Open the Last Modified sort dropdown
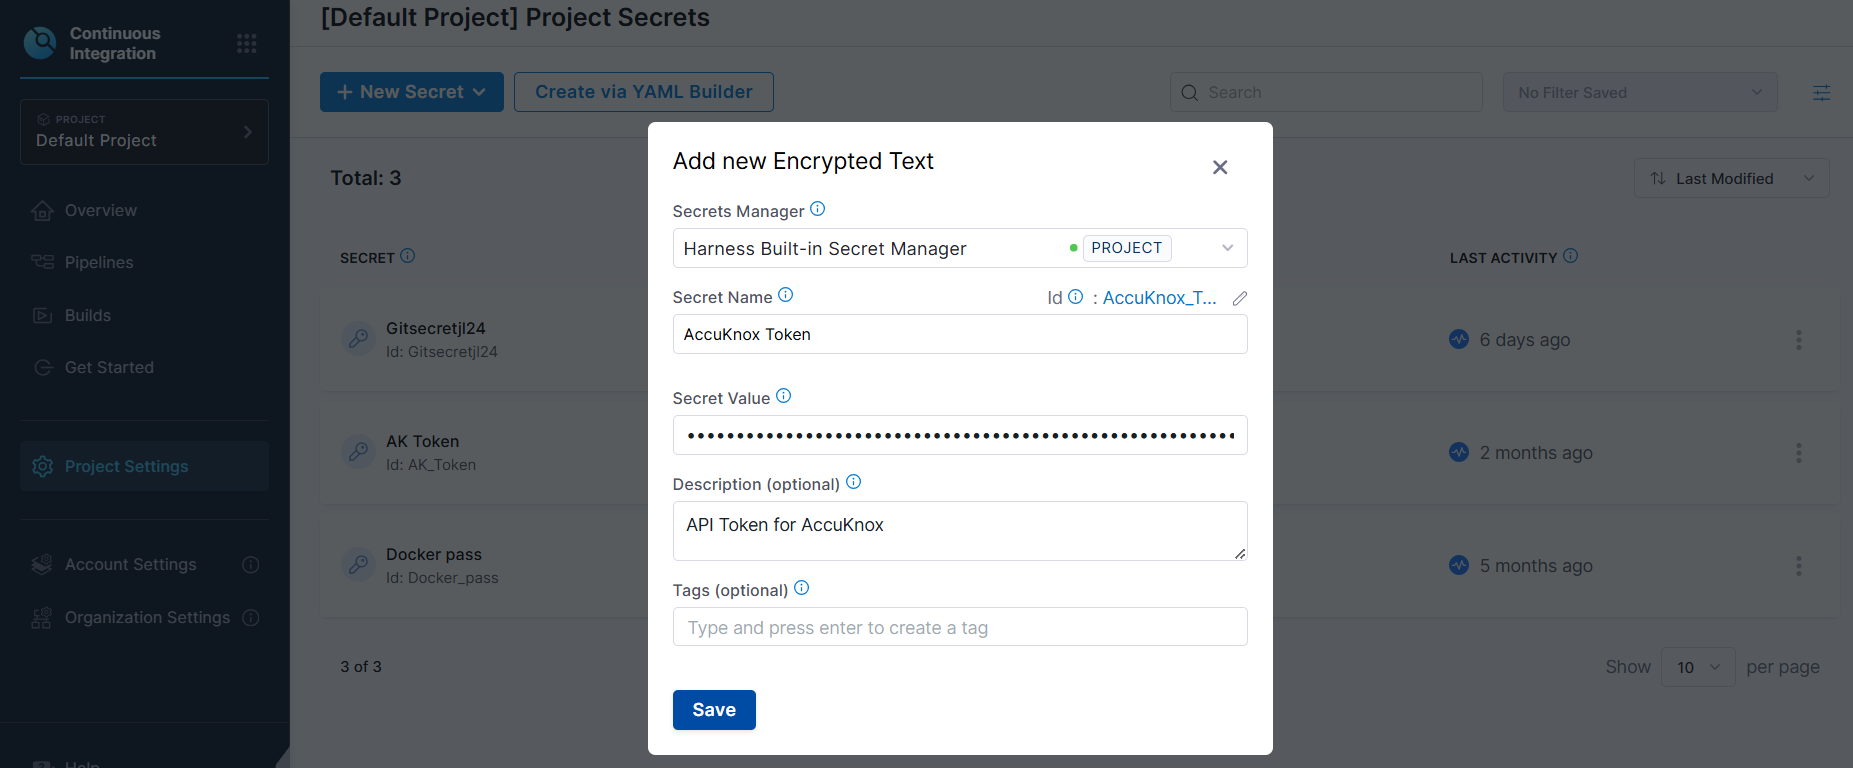The width and height of the screenshot is (1853, 768). point(1731,178)
